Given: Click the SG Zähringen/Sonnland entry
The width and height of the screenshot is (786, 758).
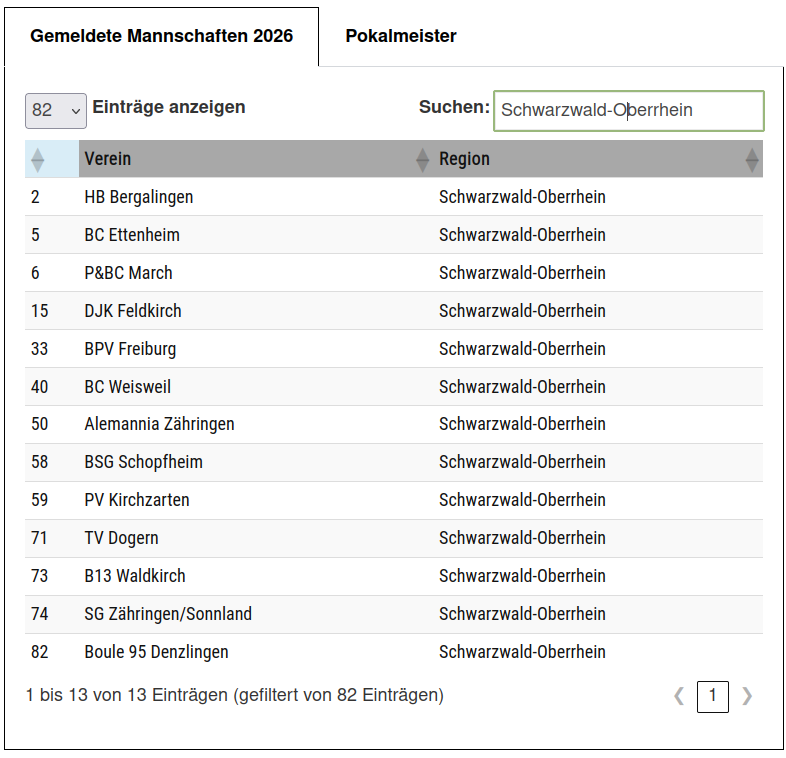Looking at the screenshot, I should 168,614.
